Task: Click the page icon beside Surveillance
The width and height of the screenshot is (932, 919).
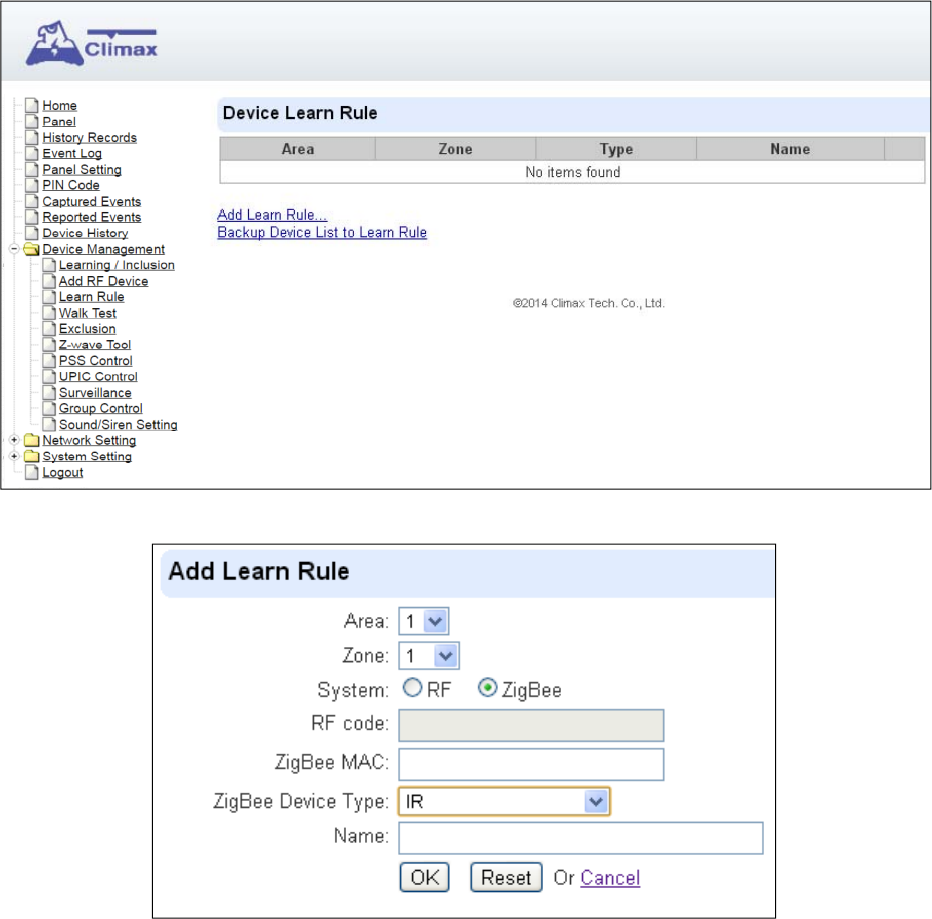Action: coord(49,392)
